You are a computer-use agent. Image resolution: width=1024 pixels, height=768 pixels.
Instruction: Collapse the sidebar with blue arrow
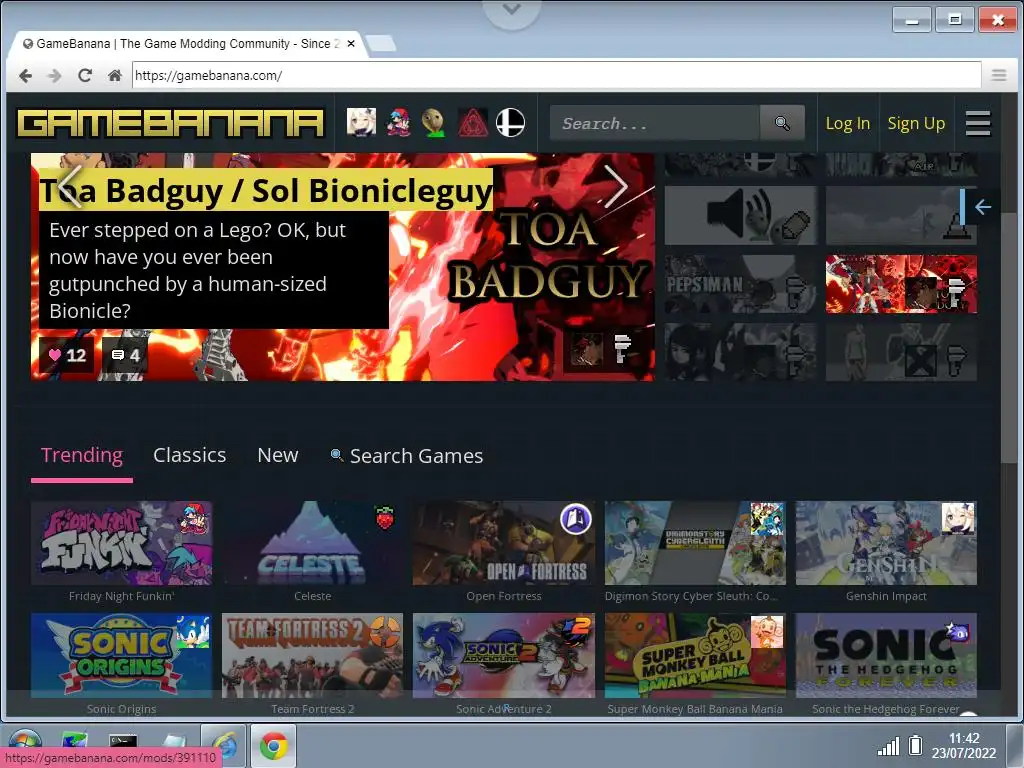(982, 207)
